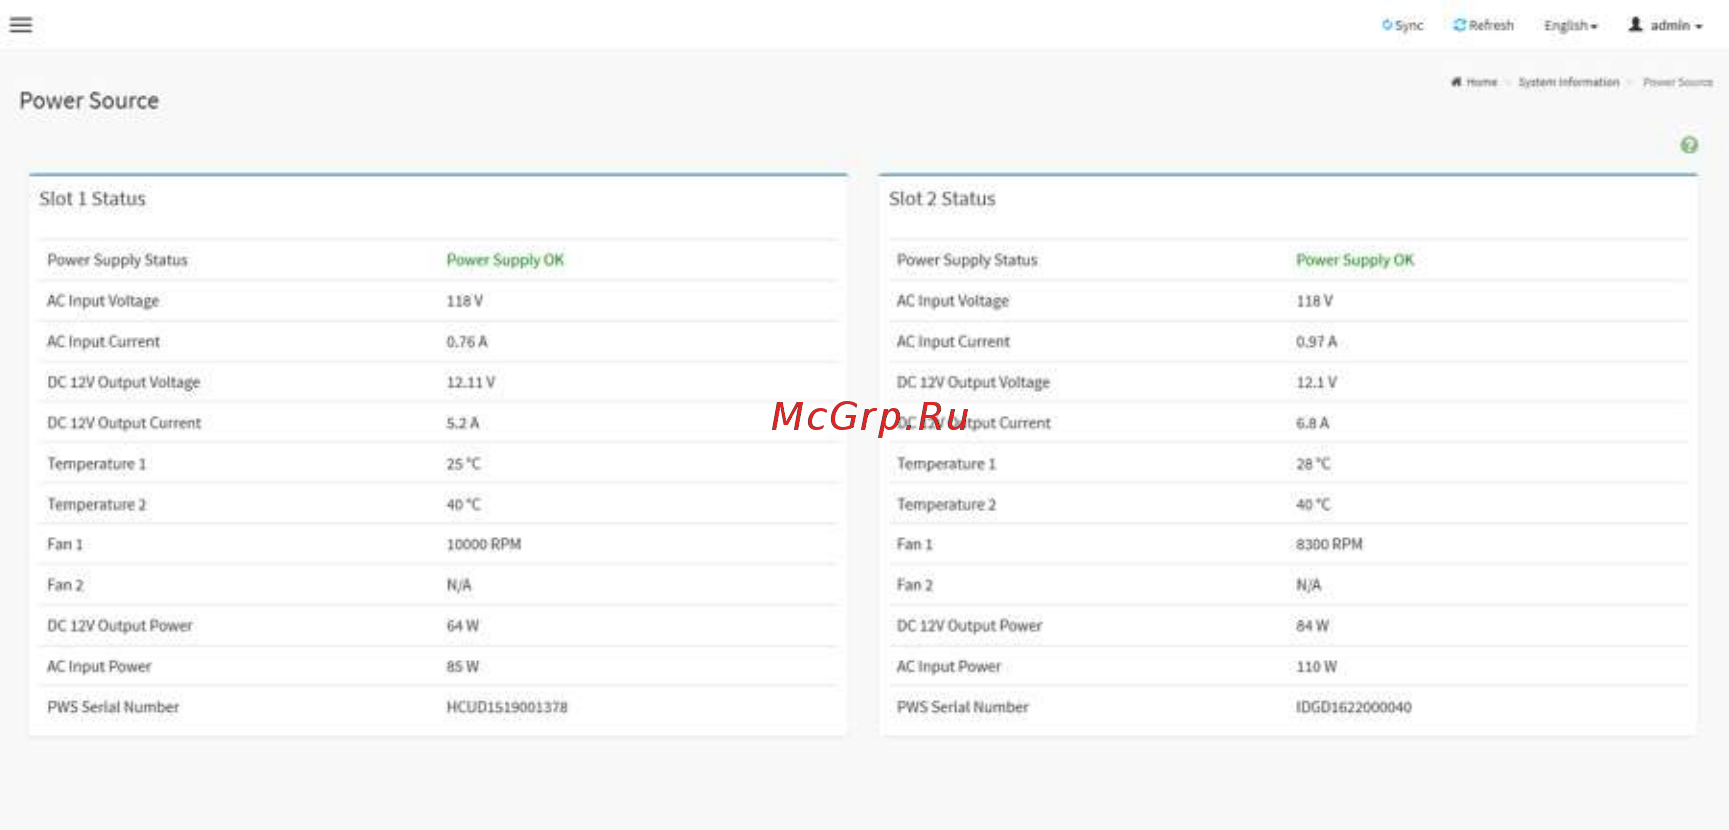Click Slot 1 Temperature 1 value 25 °C
This screenshot has height=830, width=1729.
click(x=463, y=464)
